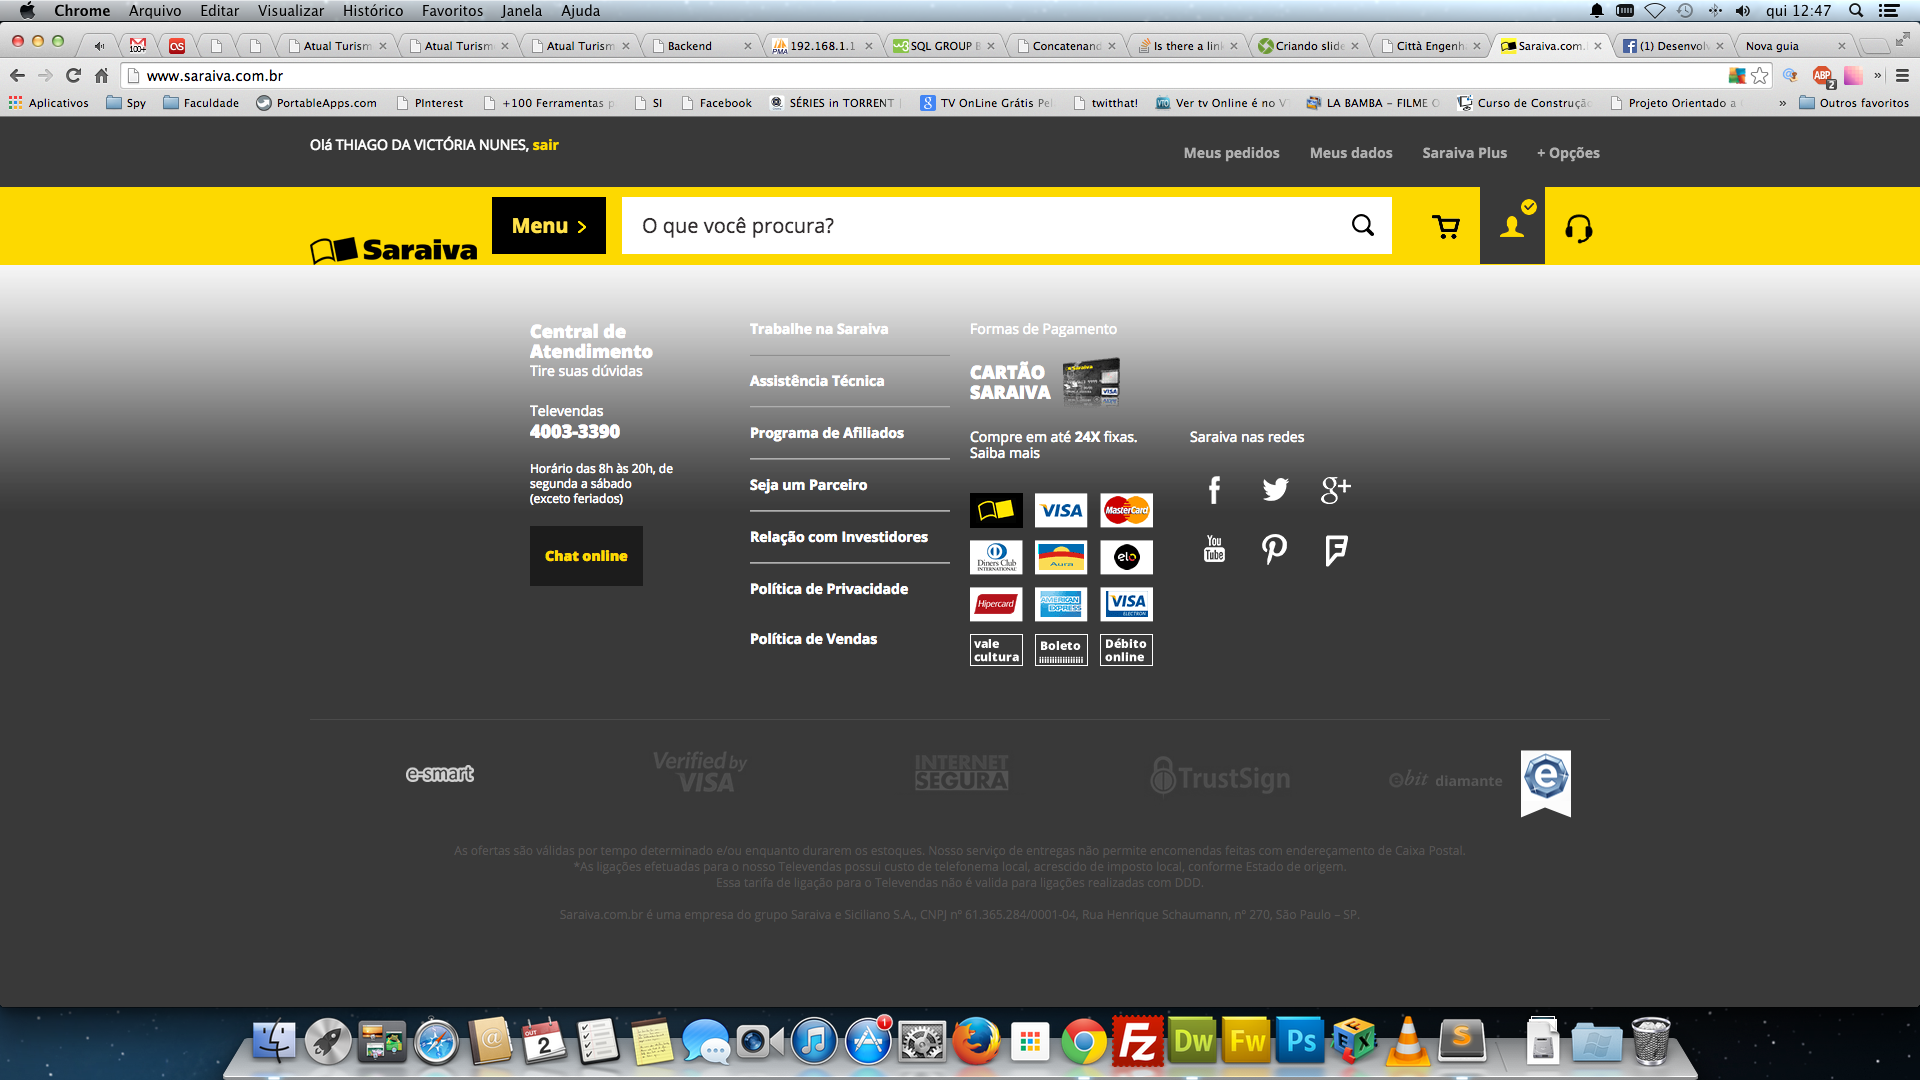
Task: Click the user account icon
Action: coord(1512,226)
